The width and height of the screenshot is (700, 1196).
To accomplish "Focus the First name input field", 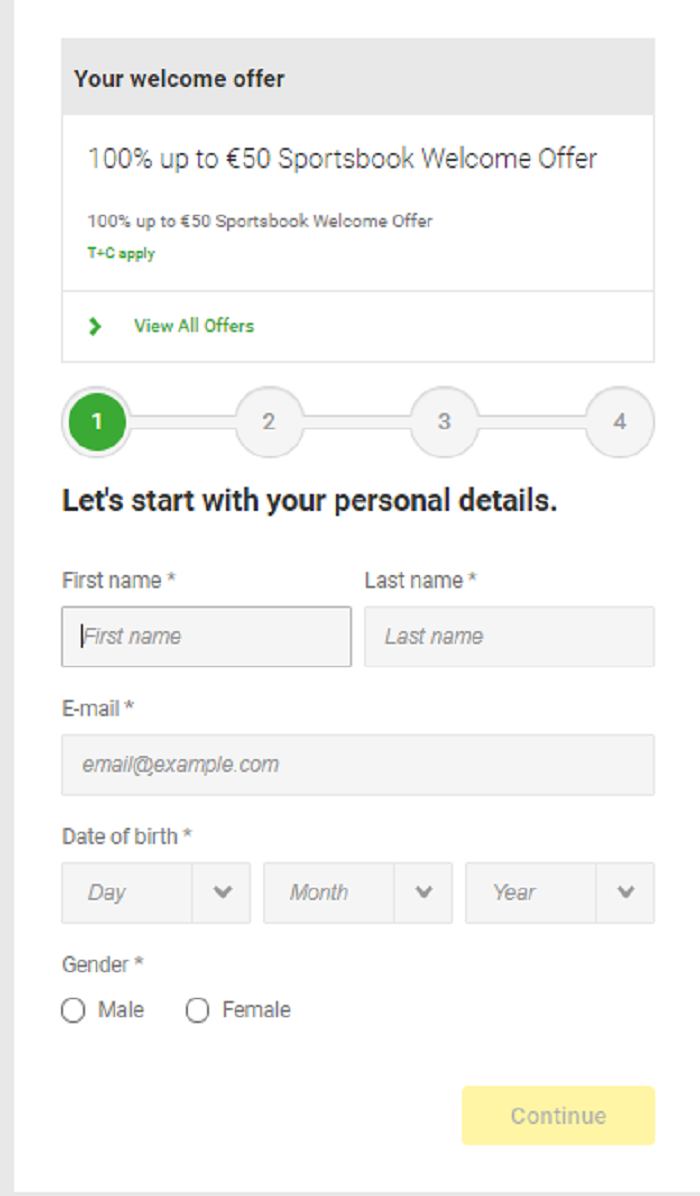I will [206, 636].
